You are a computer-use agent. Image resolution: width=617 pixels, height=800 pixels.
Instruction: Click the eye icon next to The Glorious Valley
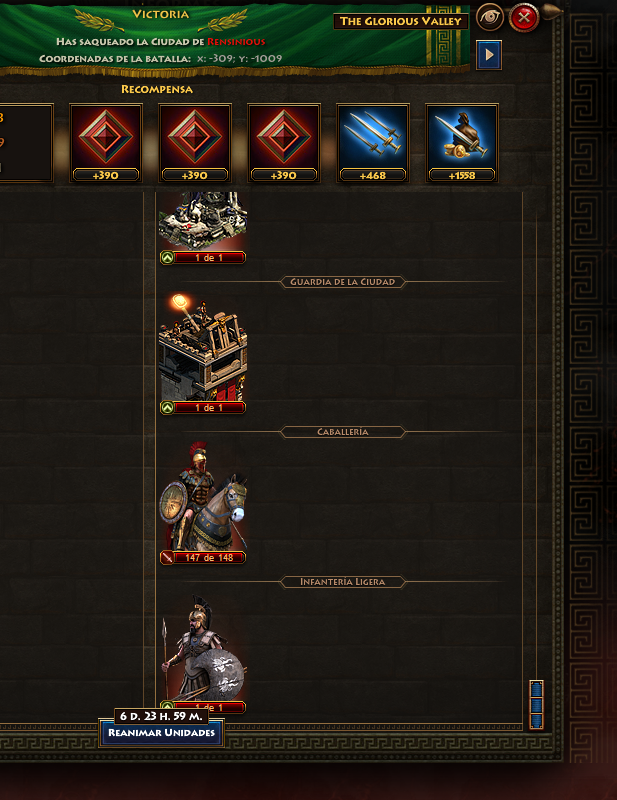point(490,17)
